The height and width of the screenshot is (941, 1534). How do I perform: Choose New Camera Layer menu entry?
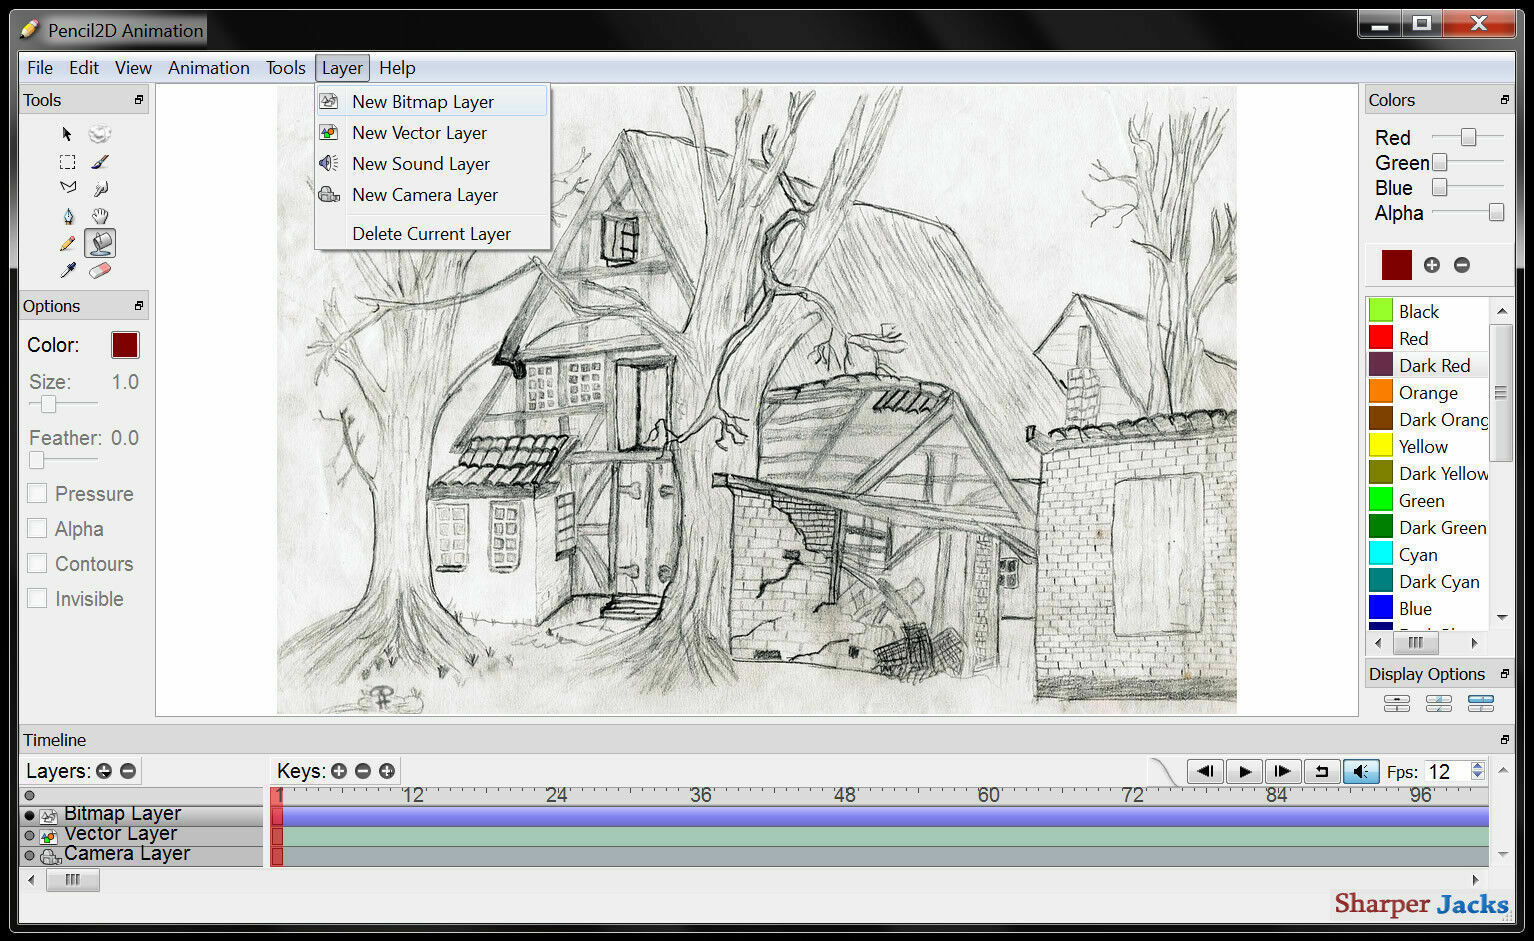pos(432,195)
